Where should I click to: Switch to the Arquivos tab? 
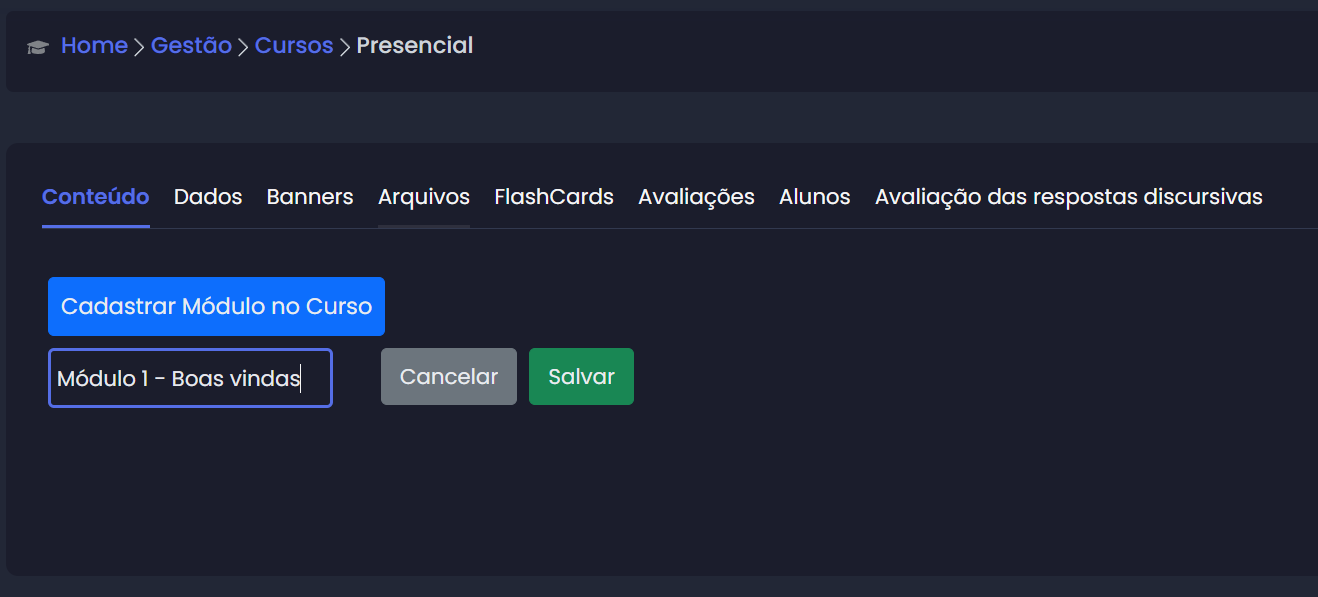click(424, 197)
